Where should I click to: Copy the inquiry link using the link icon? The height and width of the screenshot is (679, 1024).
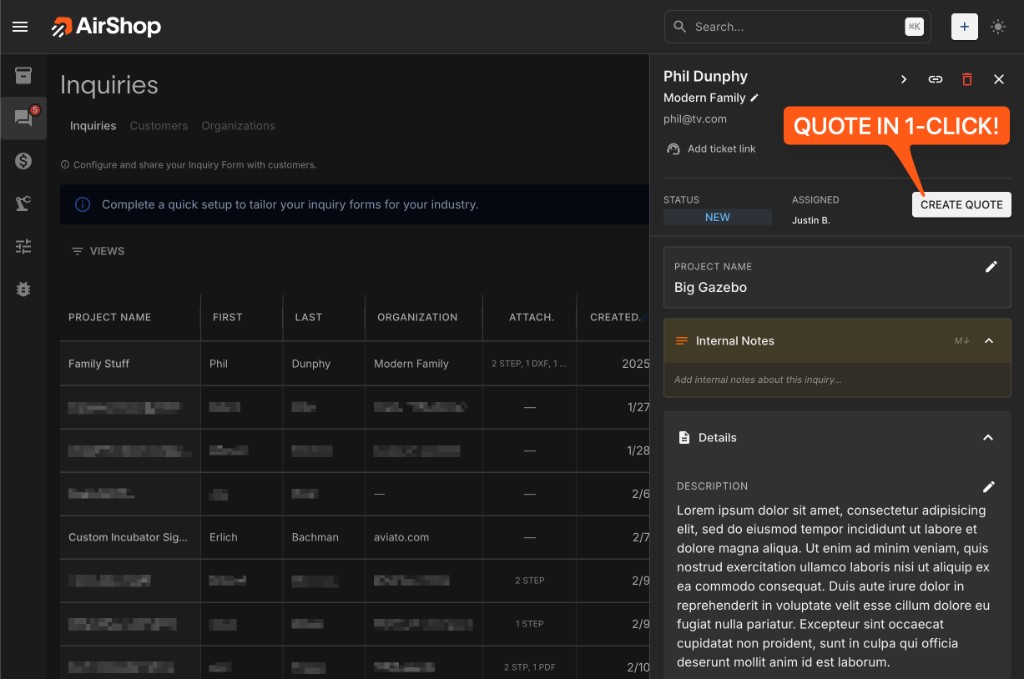[935, 78]
